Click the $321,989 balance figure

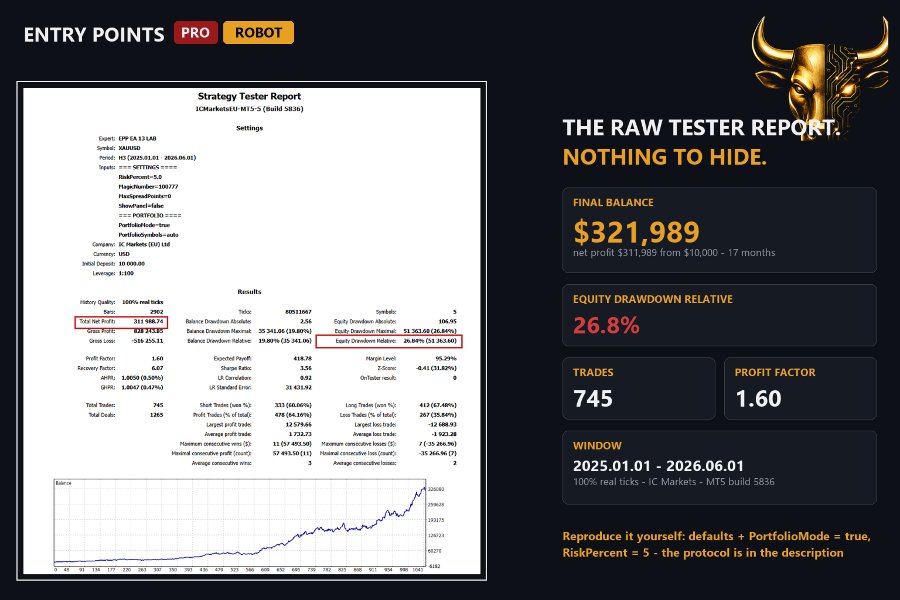[x=636, y=232]
